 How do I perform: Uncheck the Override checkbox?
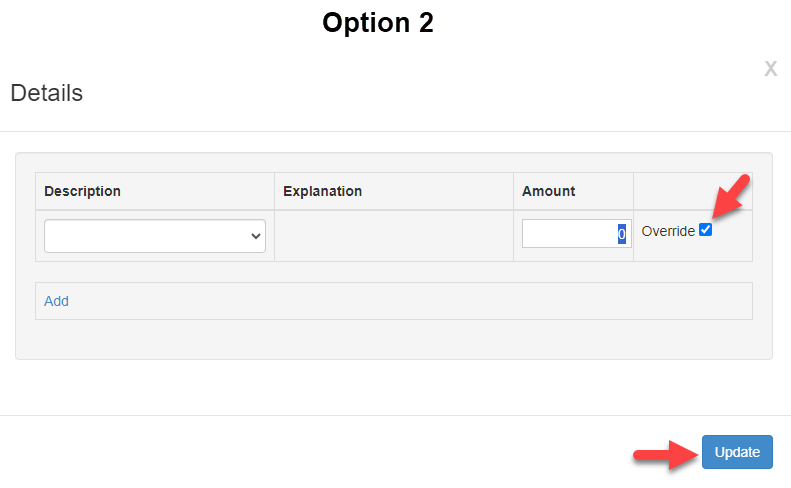click(706, 230)
